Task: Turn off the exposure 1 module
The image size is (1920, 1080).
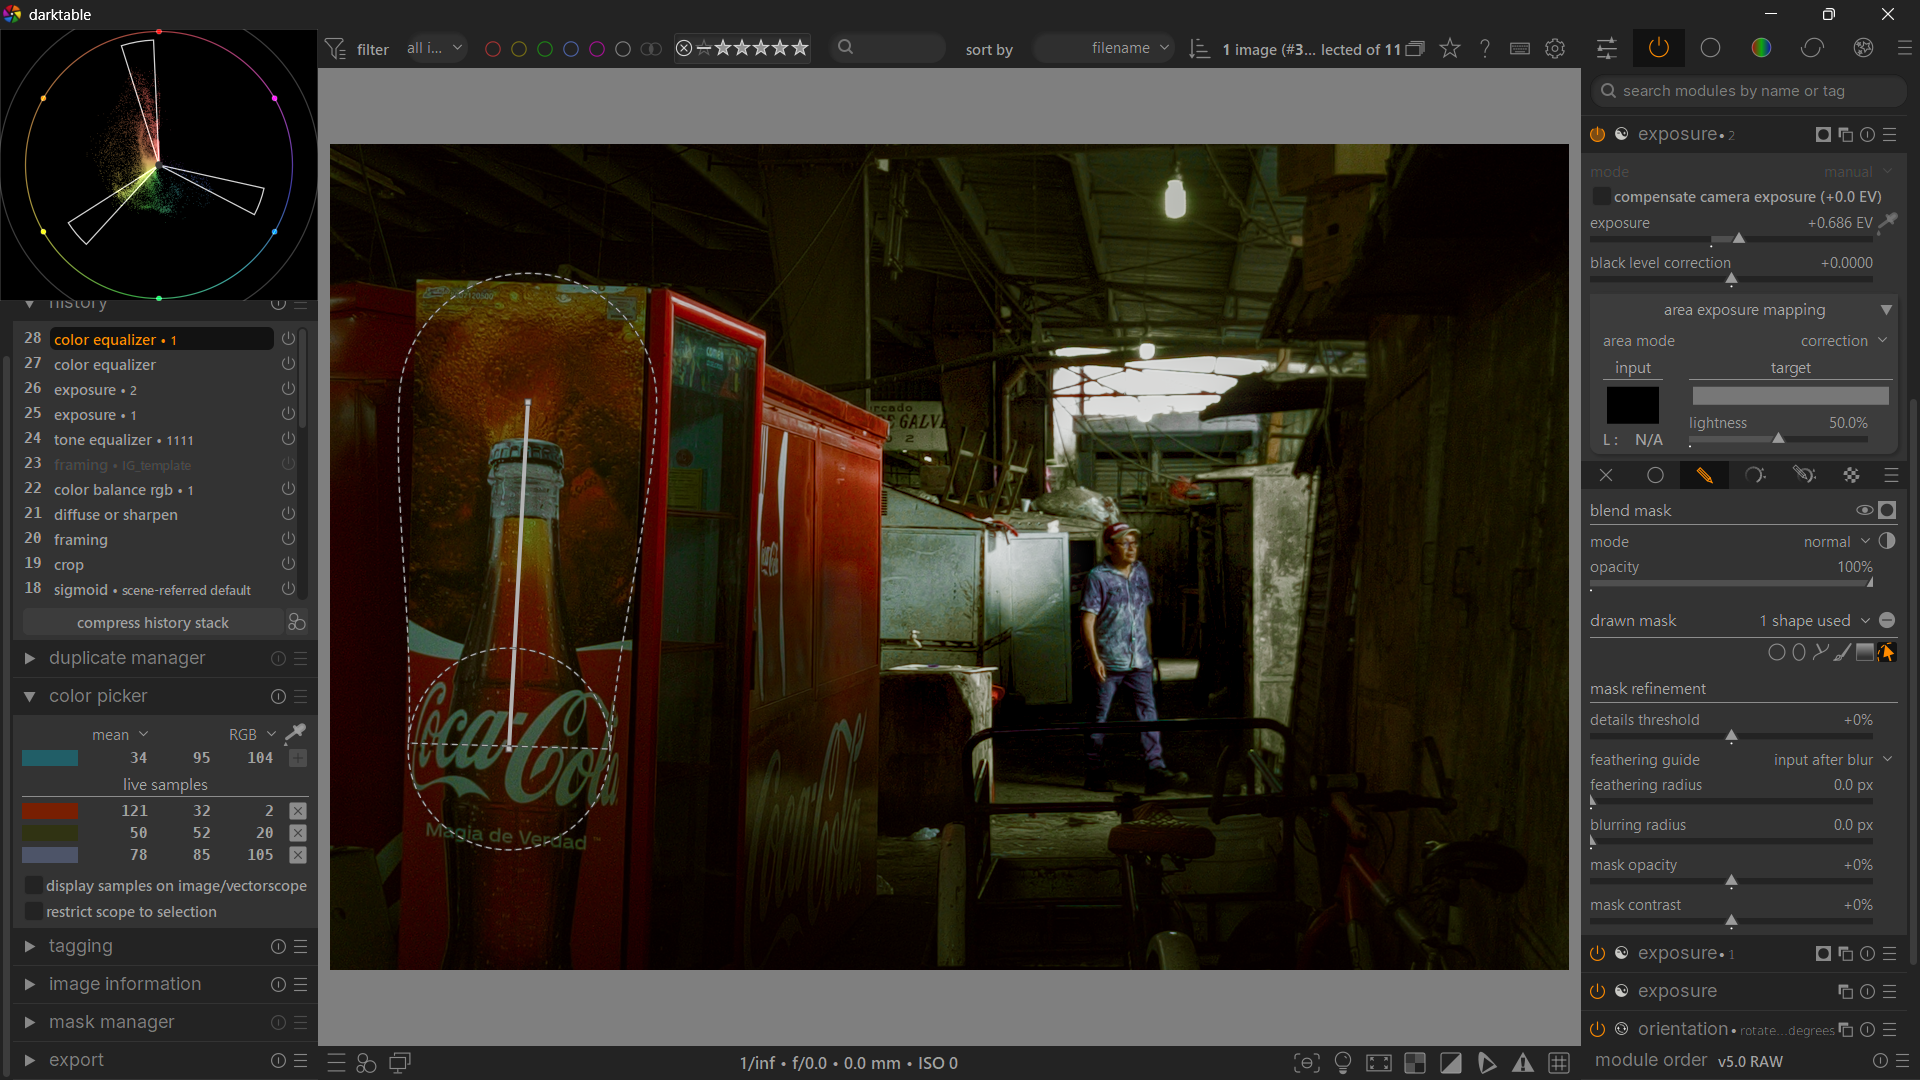Action: (1597, 953)
